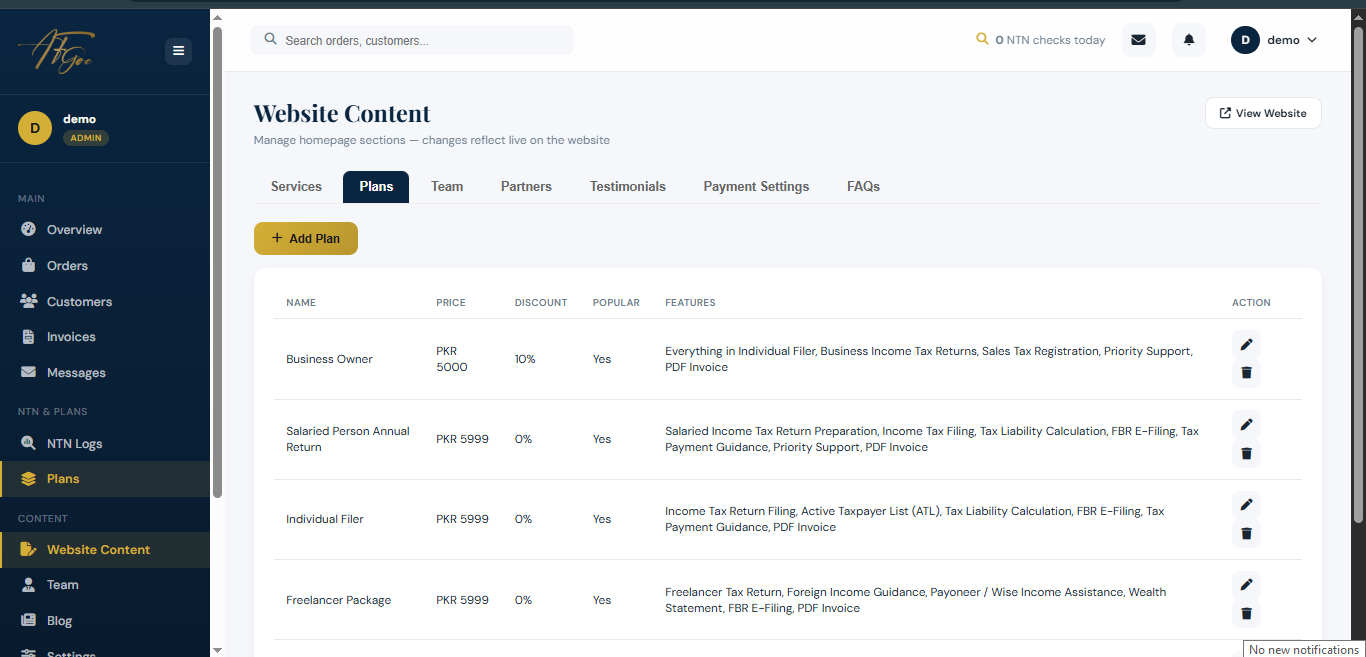Click the DISCOUNT column header
The image size is (1366, 657).
point(541,303)
